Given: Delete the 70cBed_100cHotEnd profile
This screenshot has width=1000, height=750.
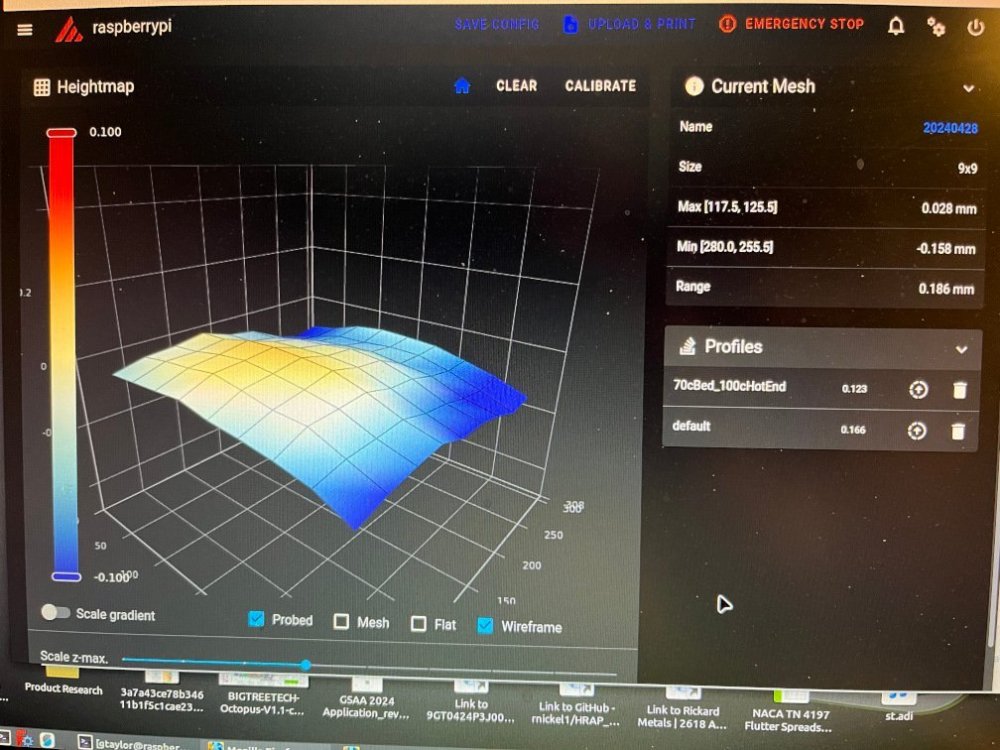Looking at the screenshot, I should (959, 390).
